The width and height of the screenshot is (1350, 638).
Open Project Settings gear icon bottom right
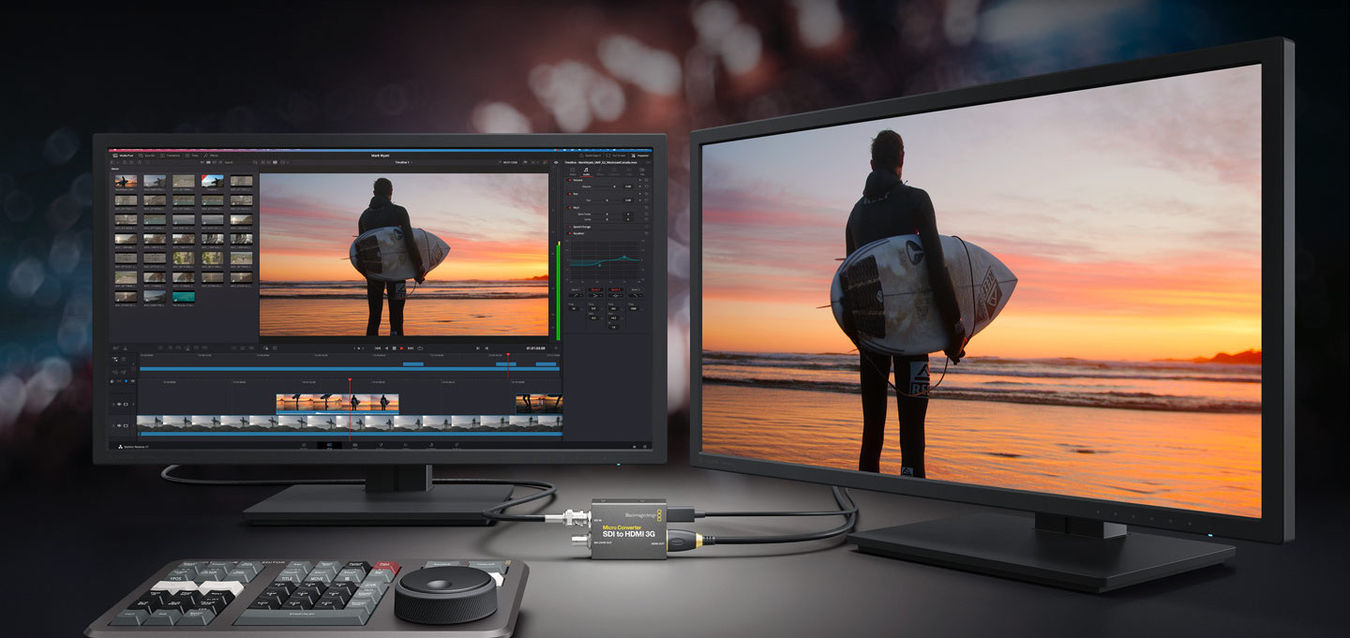click(645, 446)
